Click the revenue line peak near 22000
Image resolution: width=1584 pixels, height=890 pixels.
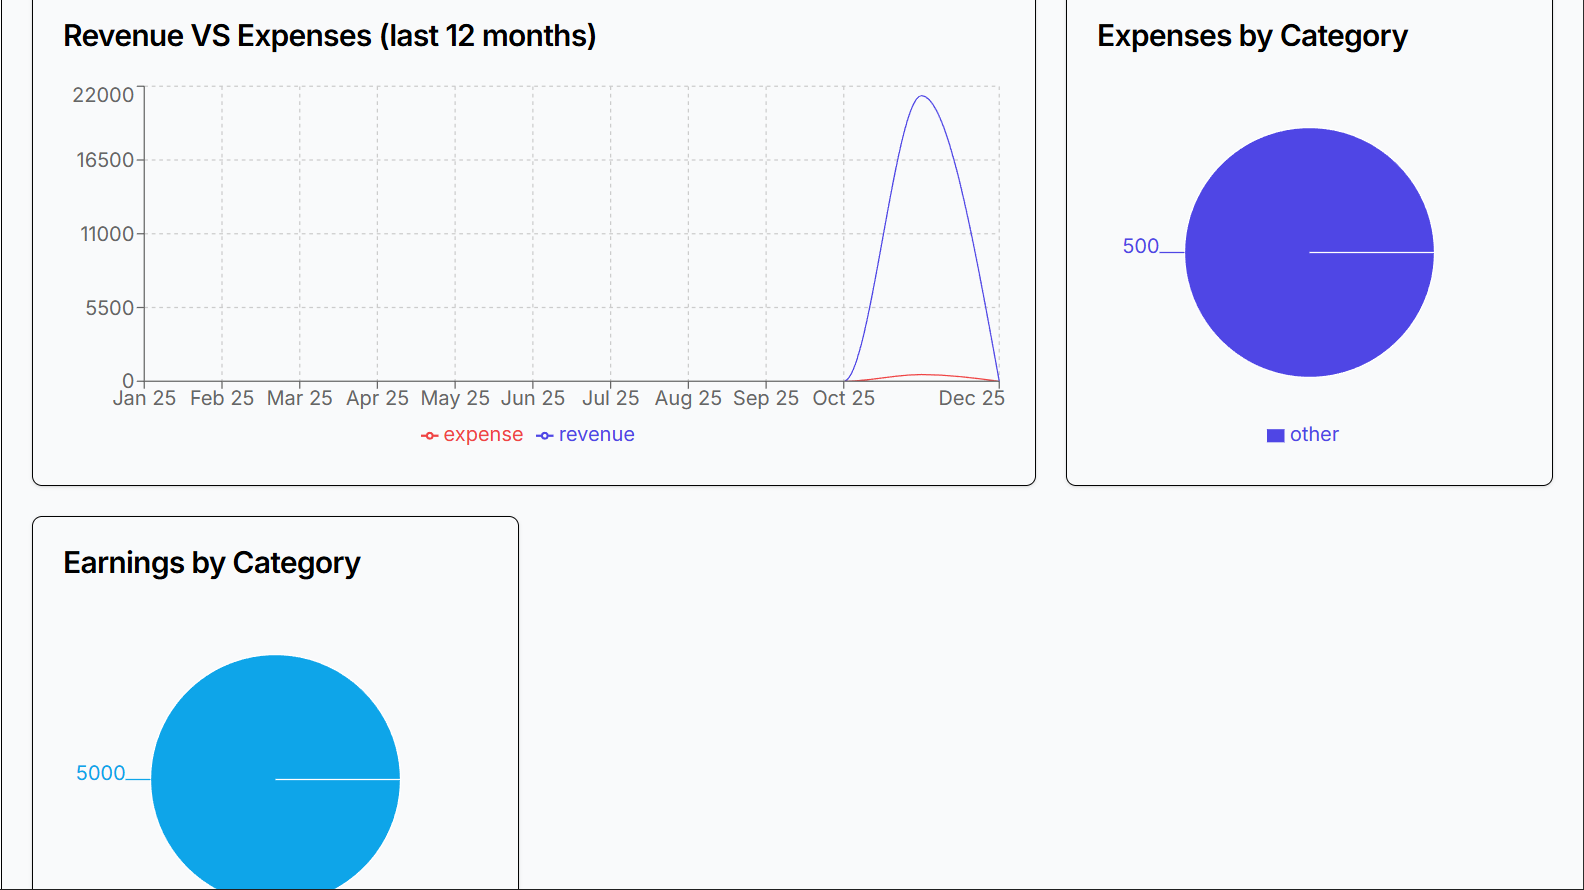(x=922, y=96)
